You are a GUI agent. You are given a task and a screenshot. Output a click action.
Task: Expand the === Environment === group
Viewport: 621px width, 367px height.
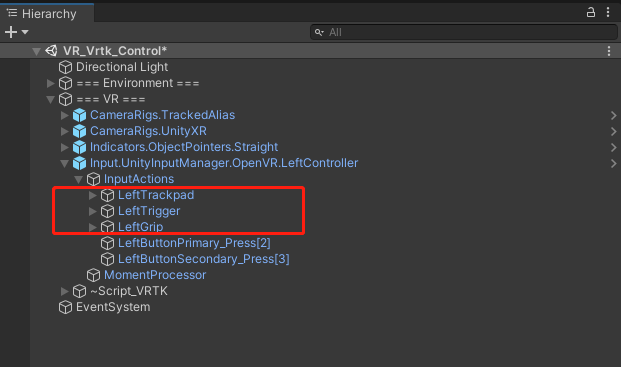50,83
